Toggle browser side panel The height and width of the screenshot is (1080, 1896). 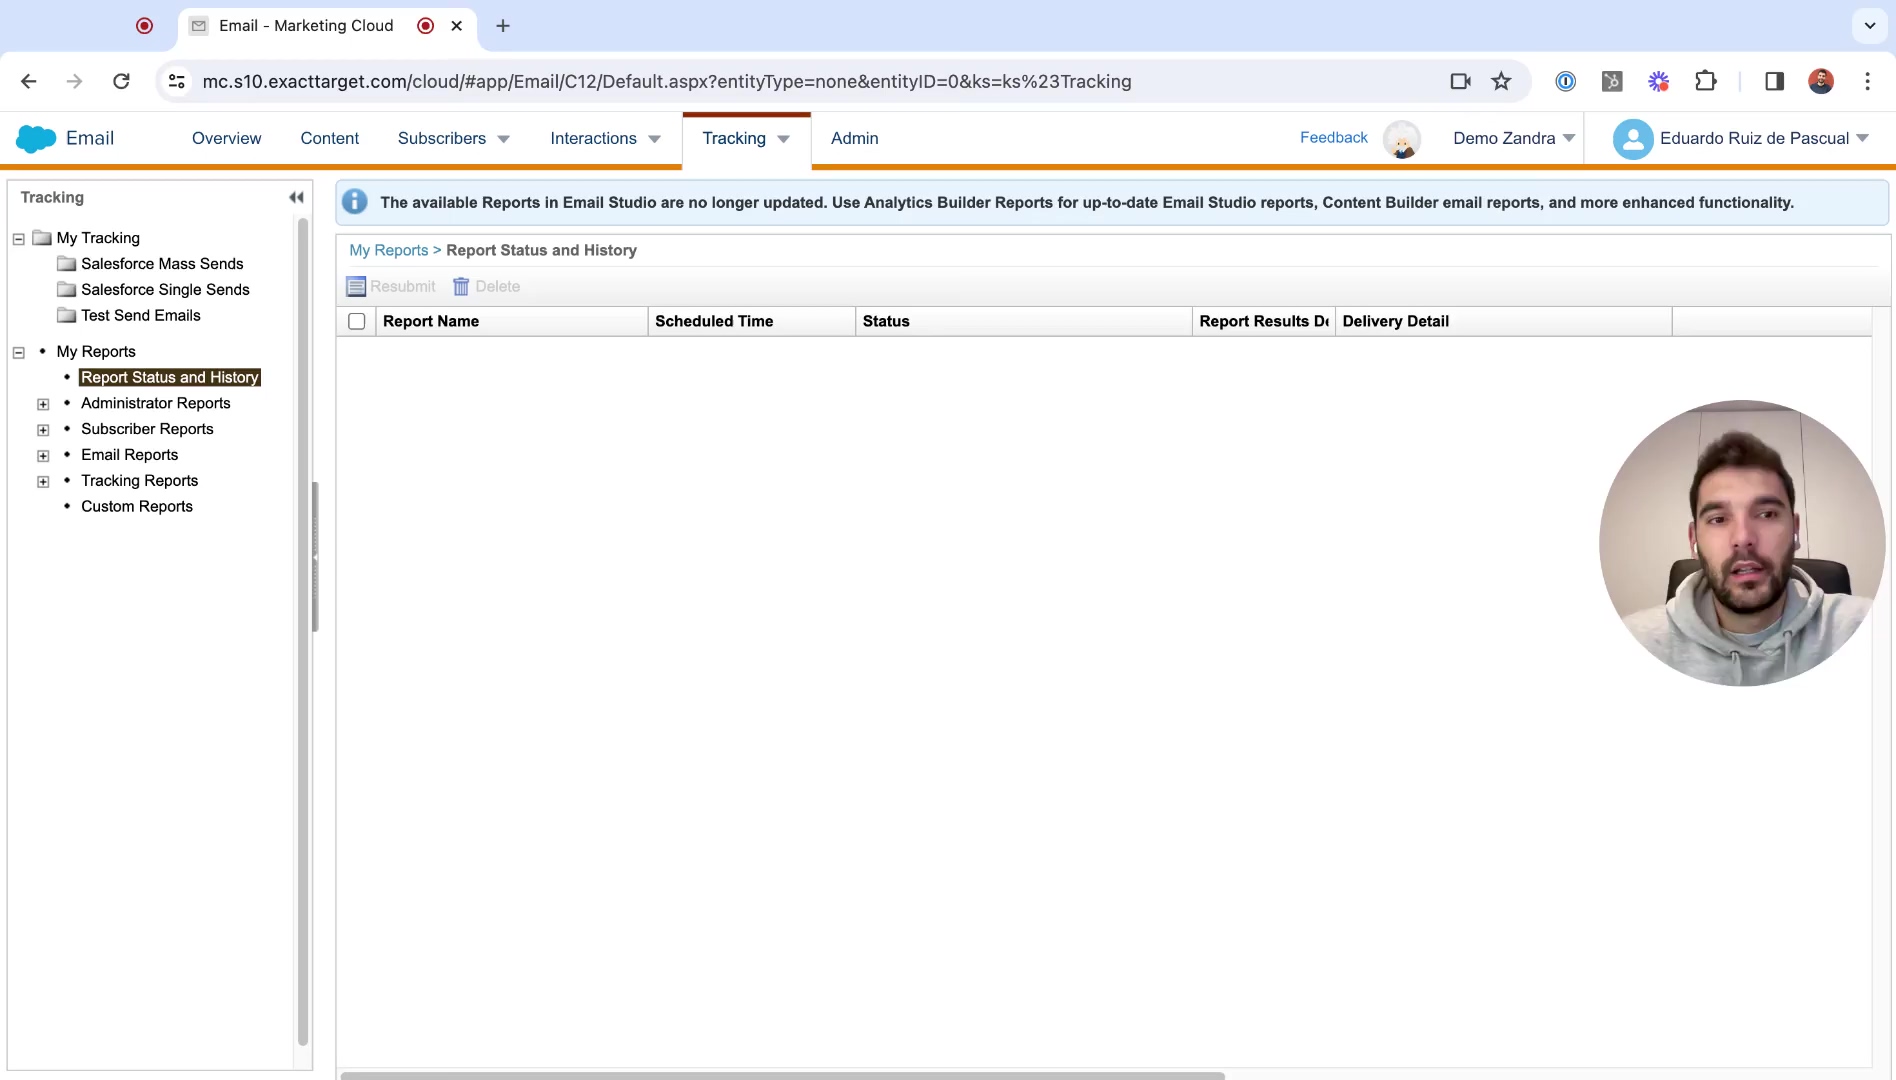1774,81
